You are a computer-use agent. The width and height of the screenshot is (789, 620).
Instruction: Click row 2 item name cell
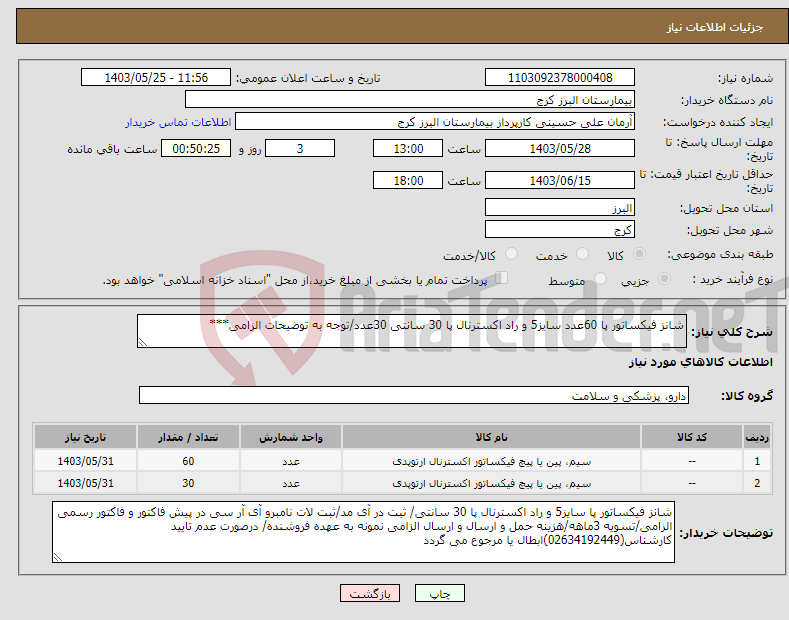click(x=491, y=483)
